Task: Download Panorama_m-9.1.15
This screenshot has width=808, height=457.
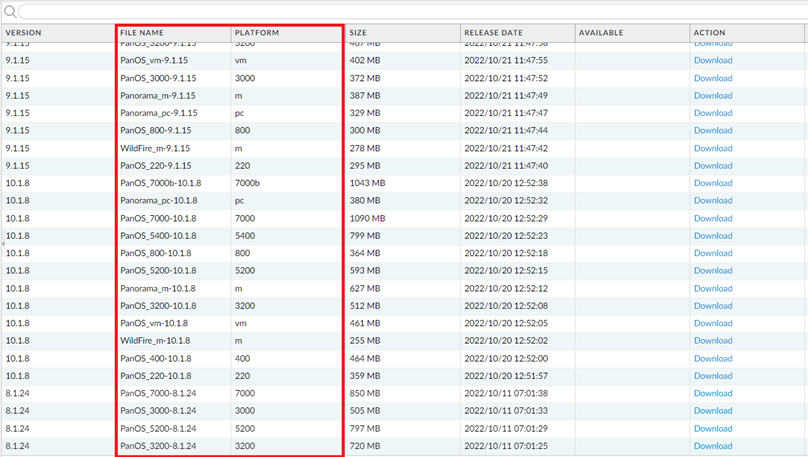Action: click(x=713, y=95)
